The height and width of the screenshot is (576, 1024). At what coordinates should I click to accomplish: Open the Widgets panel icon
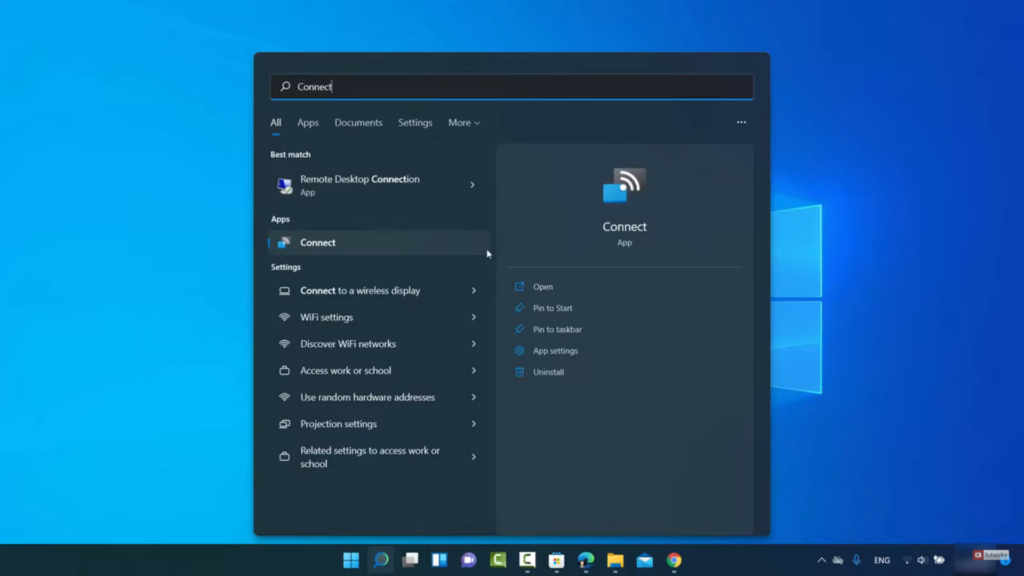click(x=440, y=560)
